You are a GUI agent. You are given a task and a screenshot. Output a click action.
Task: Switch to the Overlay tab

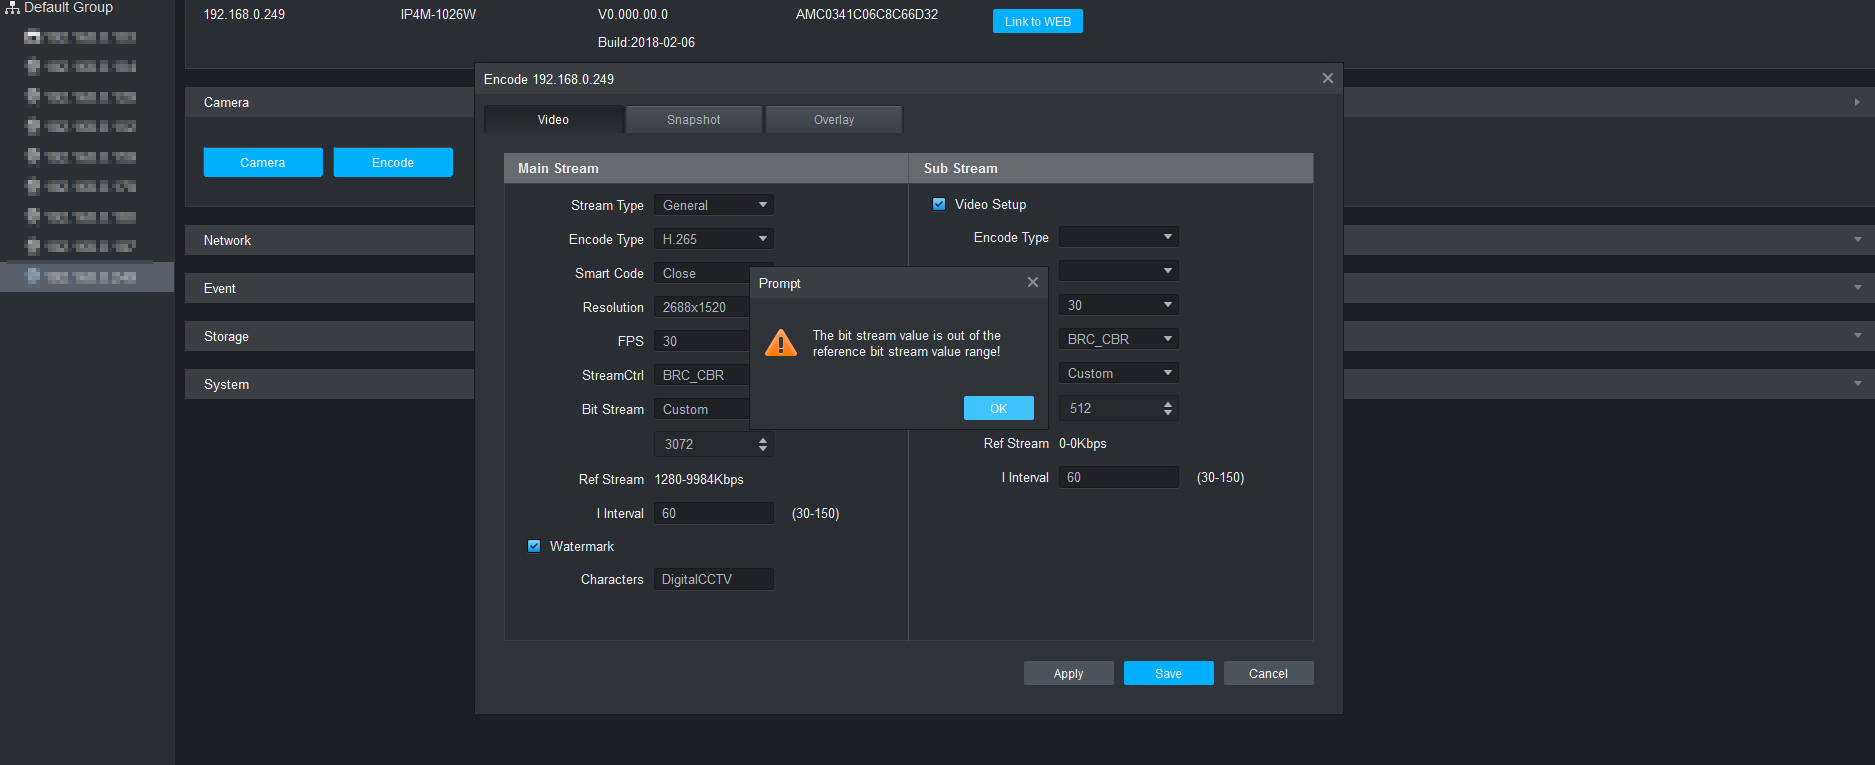[x=834, y=119]
